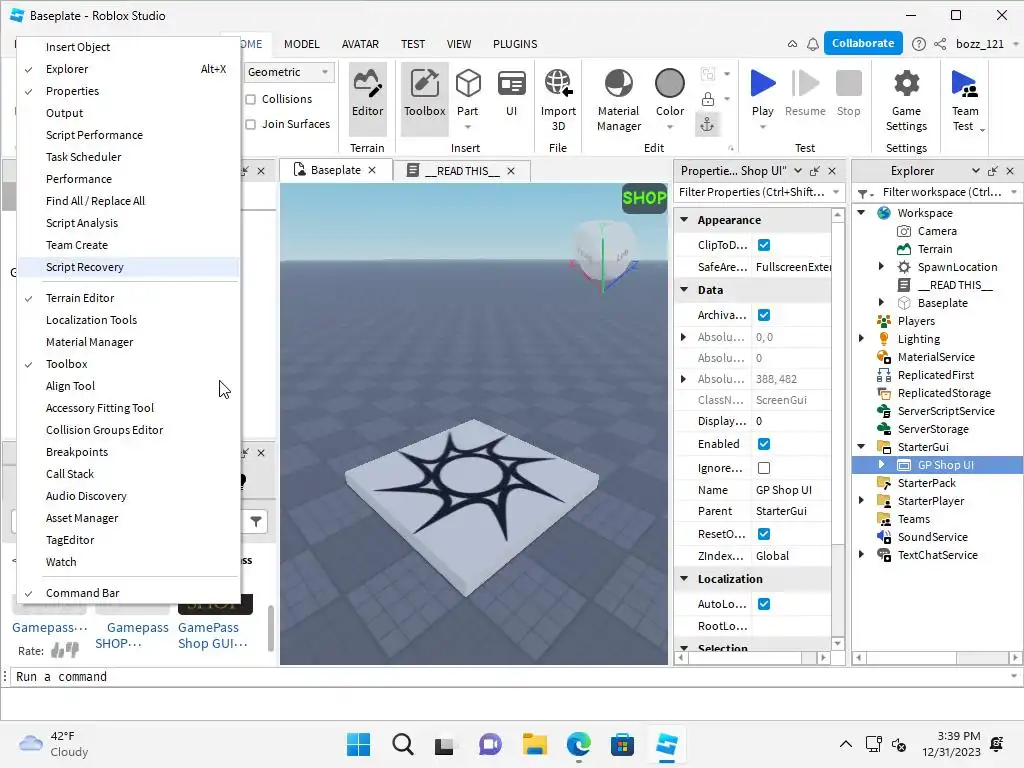Click the view orientation cube in viewport
This screenshot has width=1024, height=768.
coord(604,251)
